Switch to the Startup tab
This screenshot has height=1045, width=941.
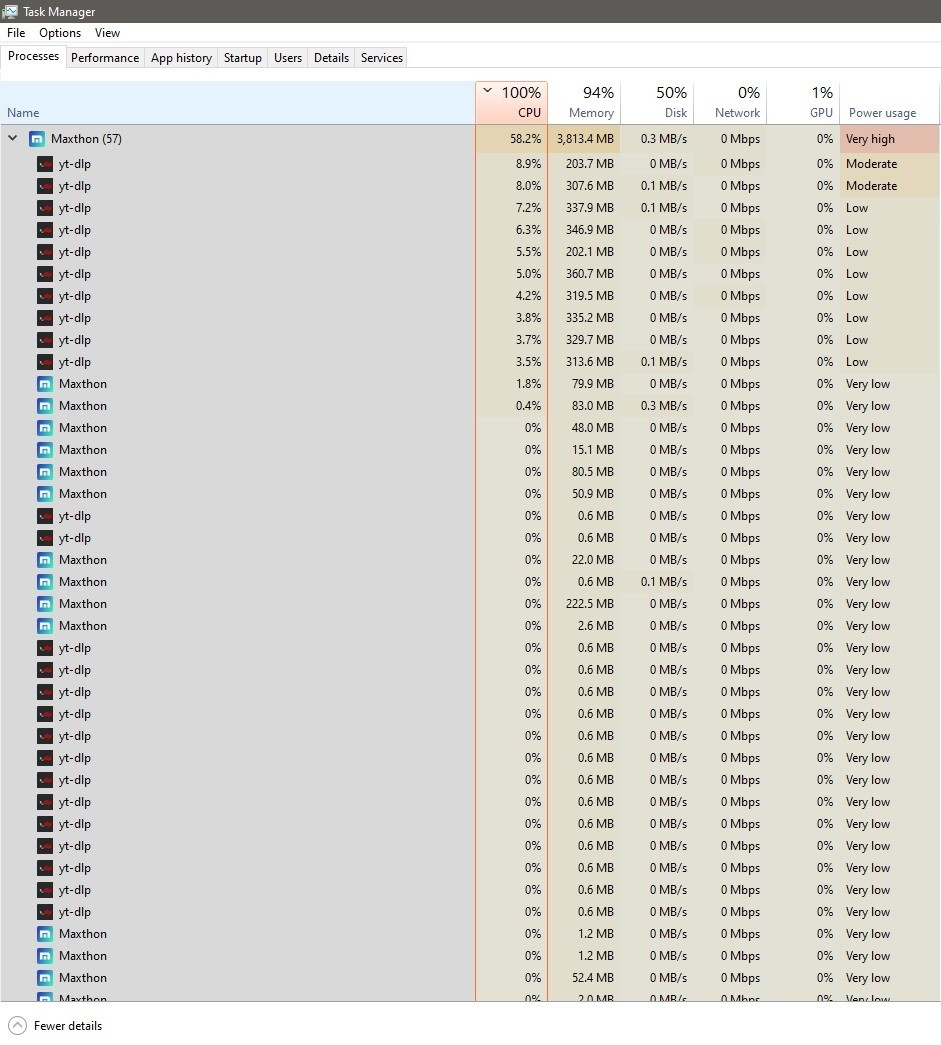[242, 58]
